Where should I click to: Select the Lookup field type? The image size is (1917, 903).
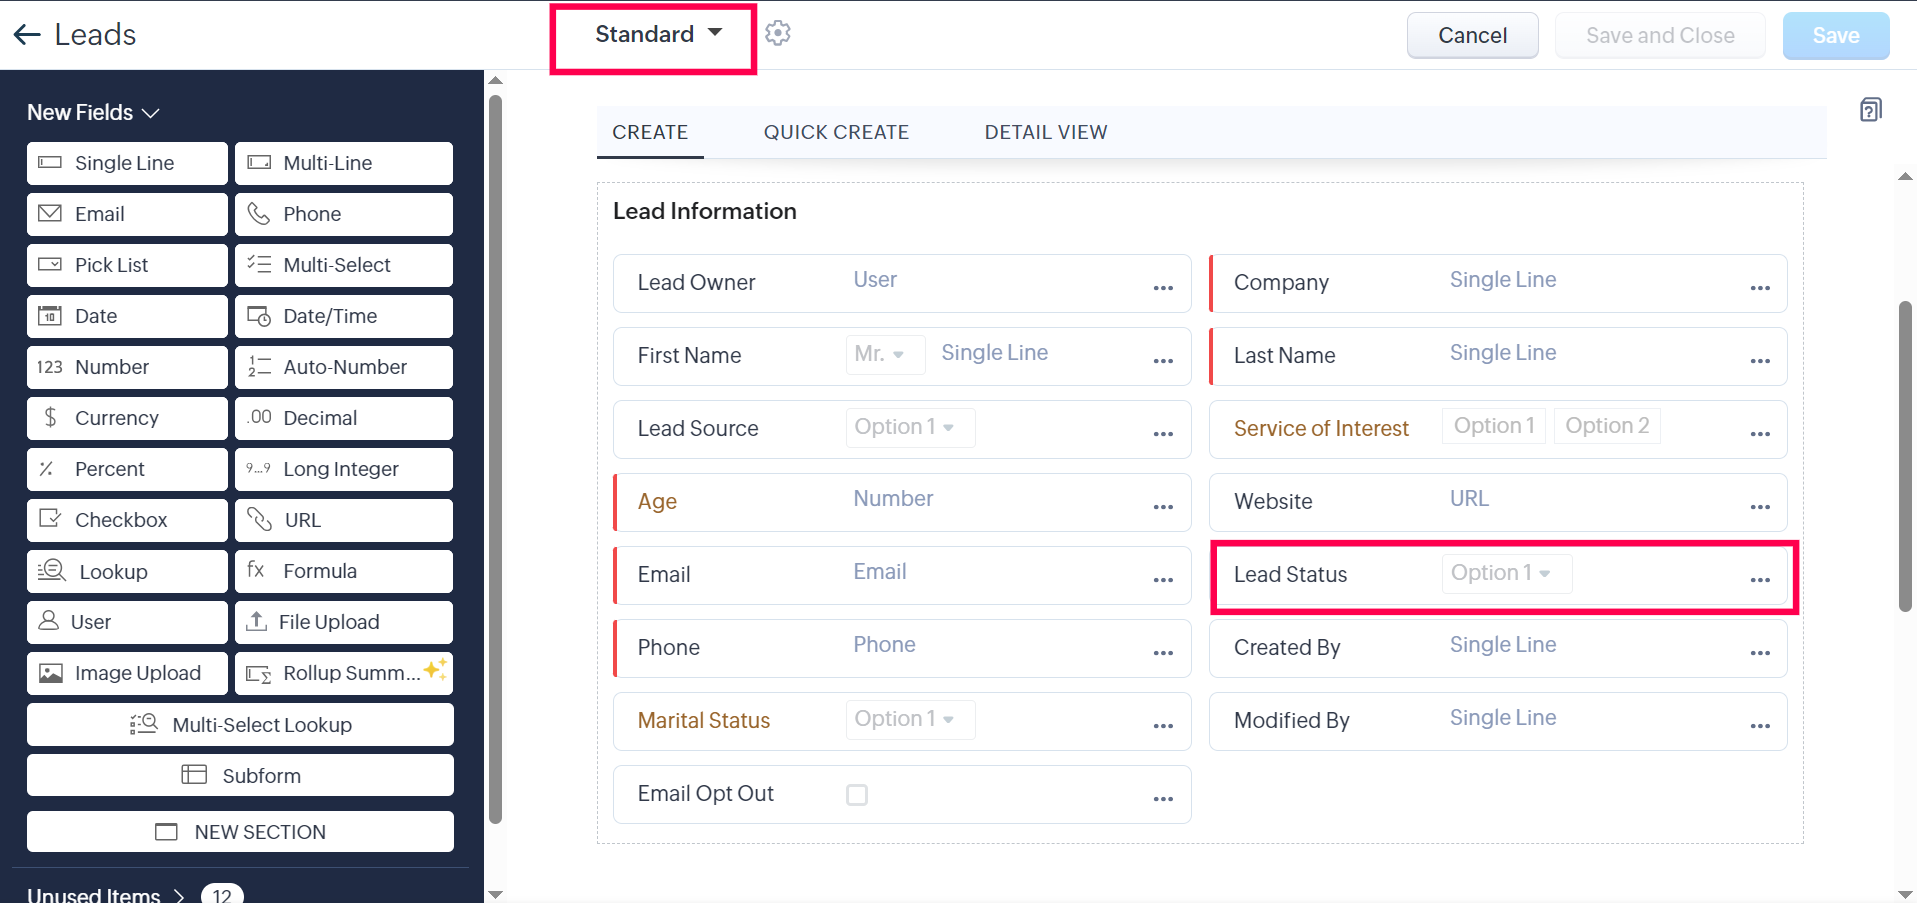coord(127,572)
